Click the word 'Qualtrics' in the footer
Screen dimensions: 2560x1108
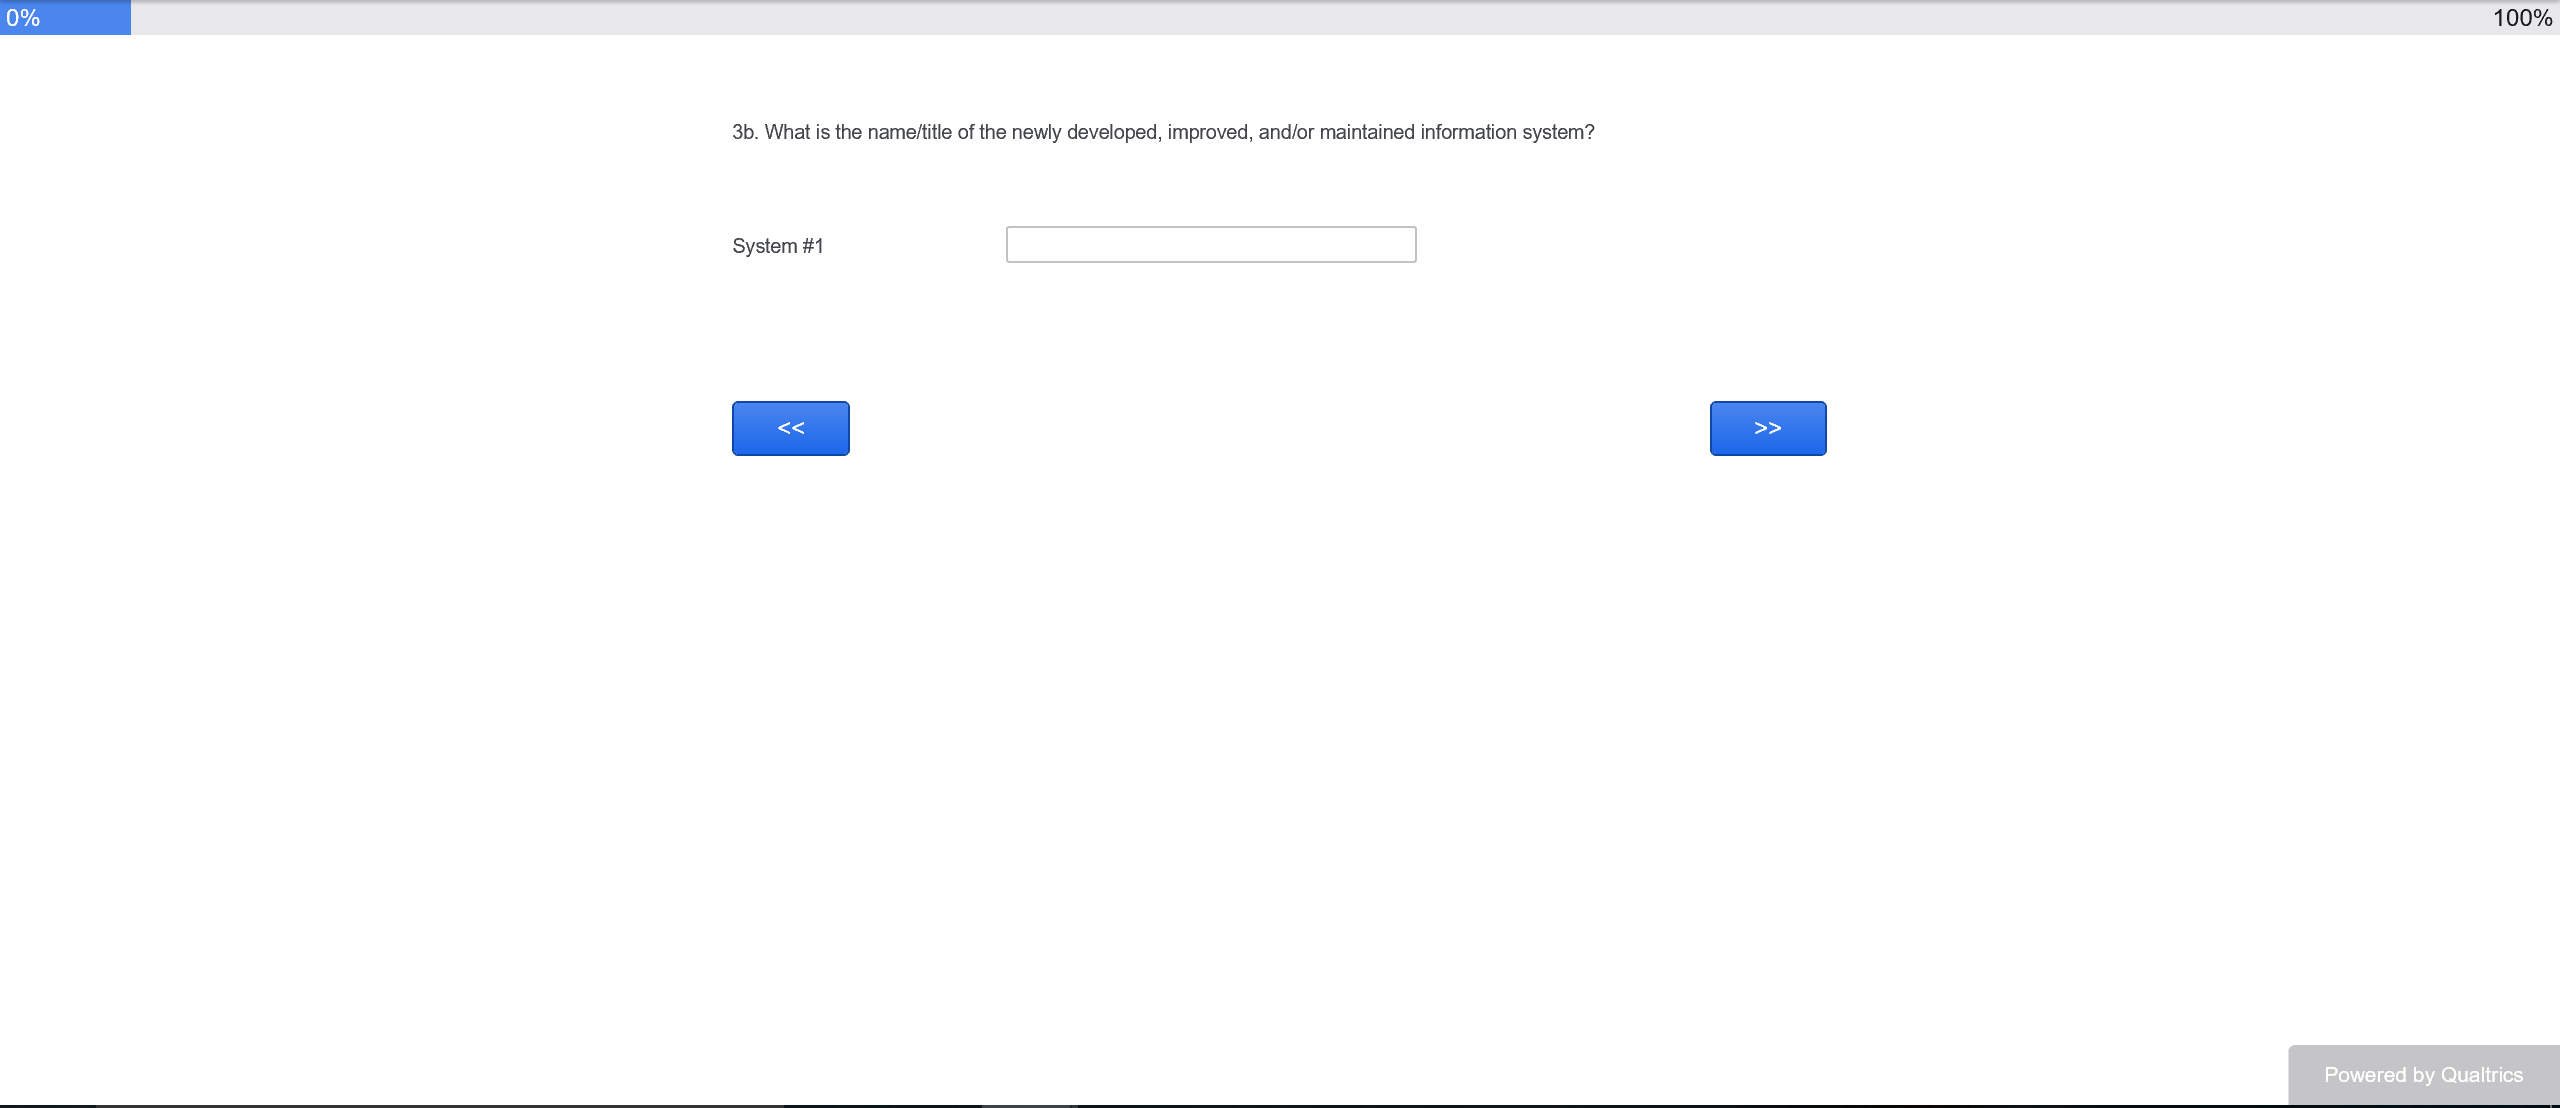tap(2481, 1075)
